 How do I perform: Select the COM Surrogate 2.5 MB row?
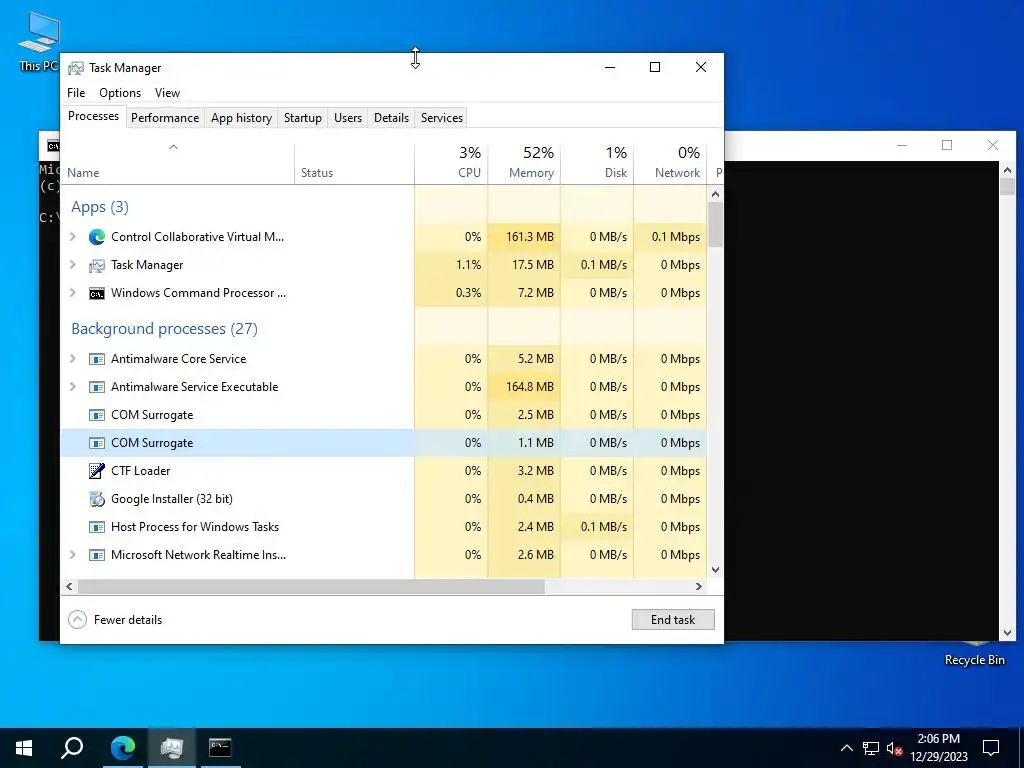[384, 415]
